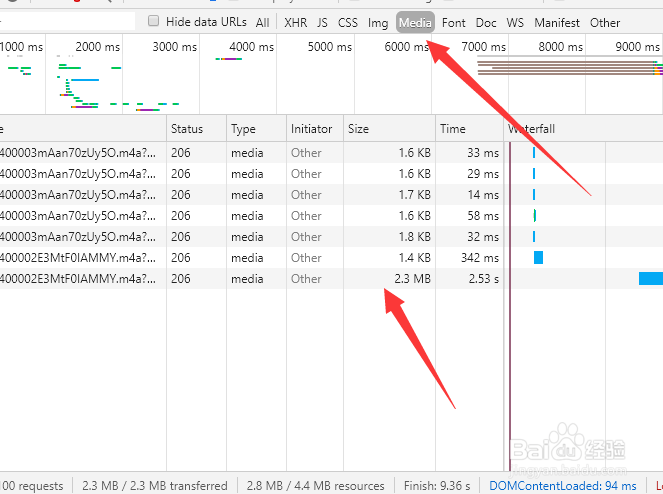Sort by the Status column header

pos(197,129)
